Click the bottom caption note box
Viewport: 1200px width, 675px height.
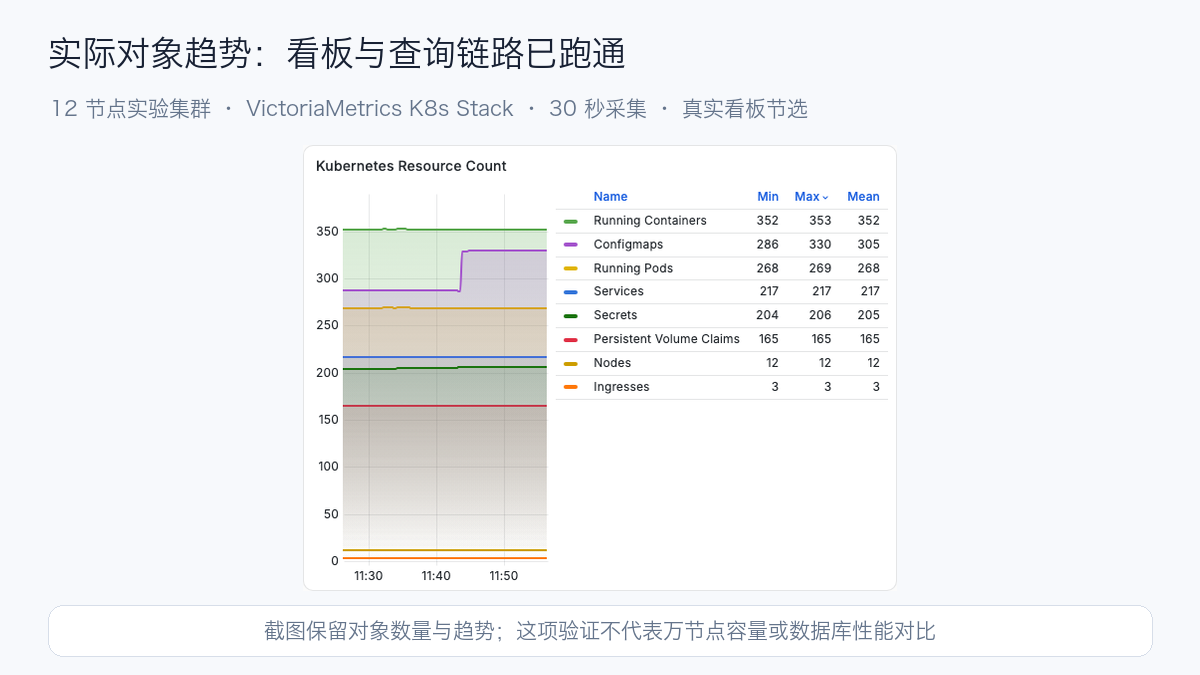point(600,631)
